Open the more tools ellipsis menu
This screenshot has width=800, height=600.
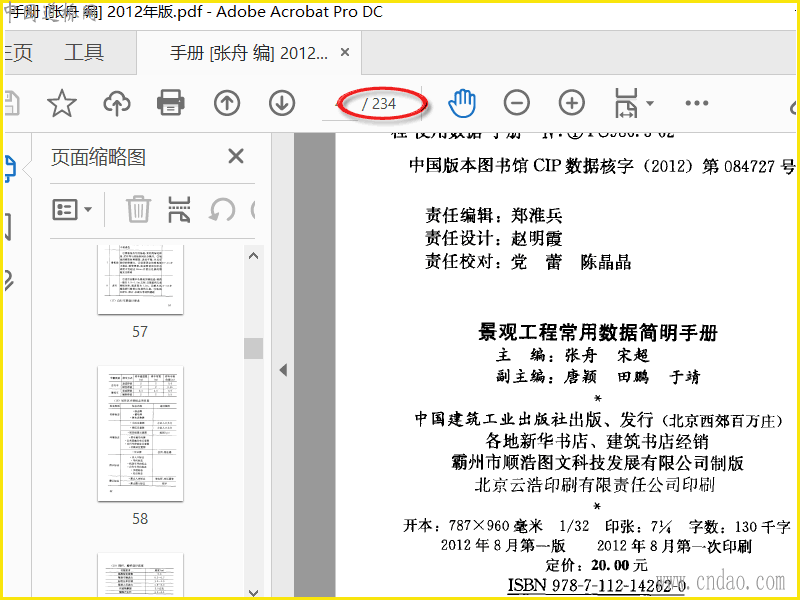pyautogui.click(x=697, y=103)
